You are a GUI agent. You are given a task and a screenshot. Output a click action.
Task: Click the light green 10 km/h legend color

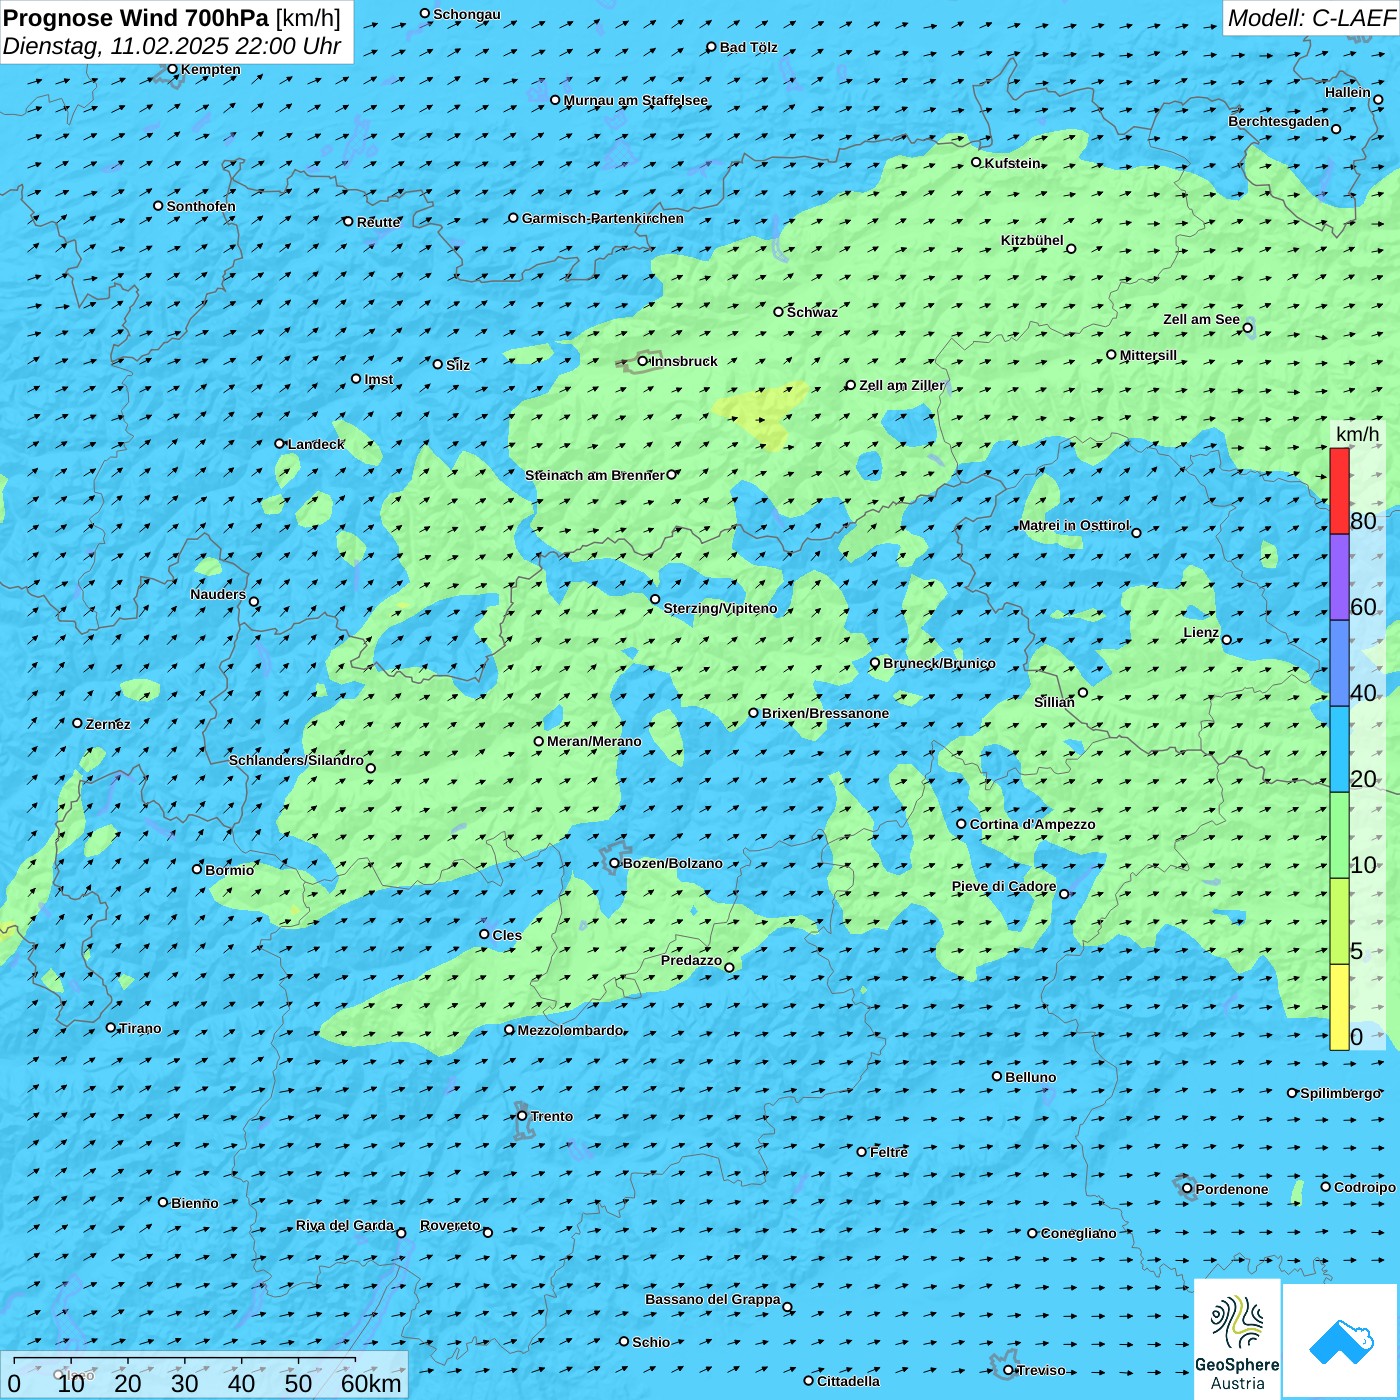point(1339,835)
